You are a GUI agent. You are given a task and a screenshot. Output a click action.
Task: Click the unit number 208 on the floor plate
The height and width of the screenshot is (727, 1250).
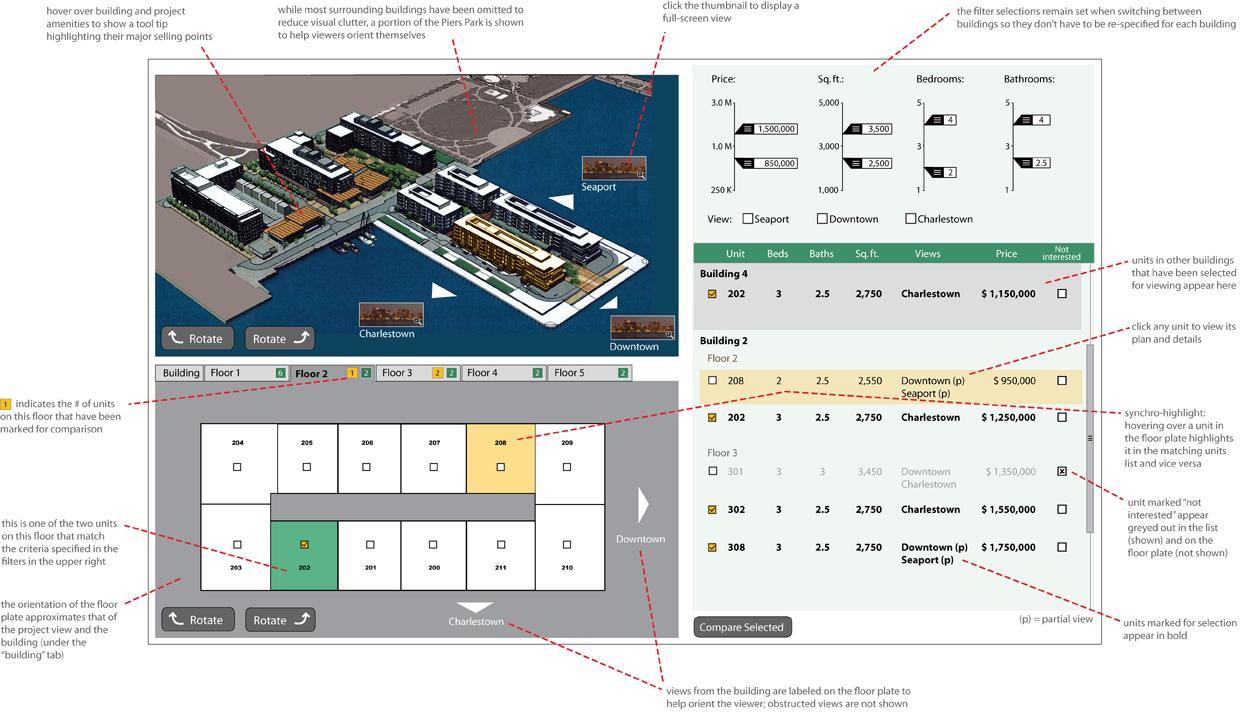[x=500, y=442]
